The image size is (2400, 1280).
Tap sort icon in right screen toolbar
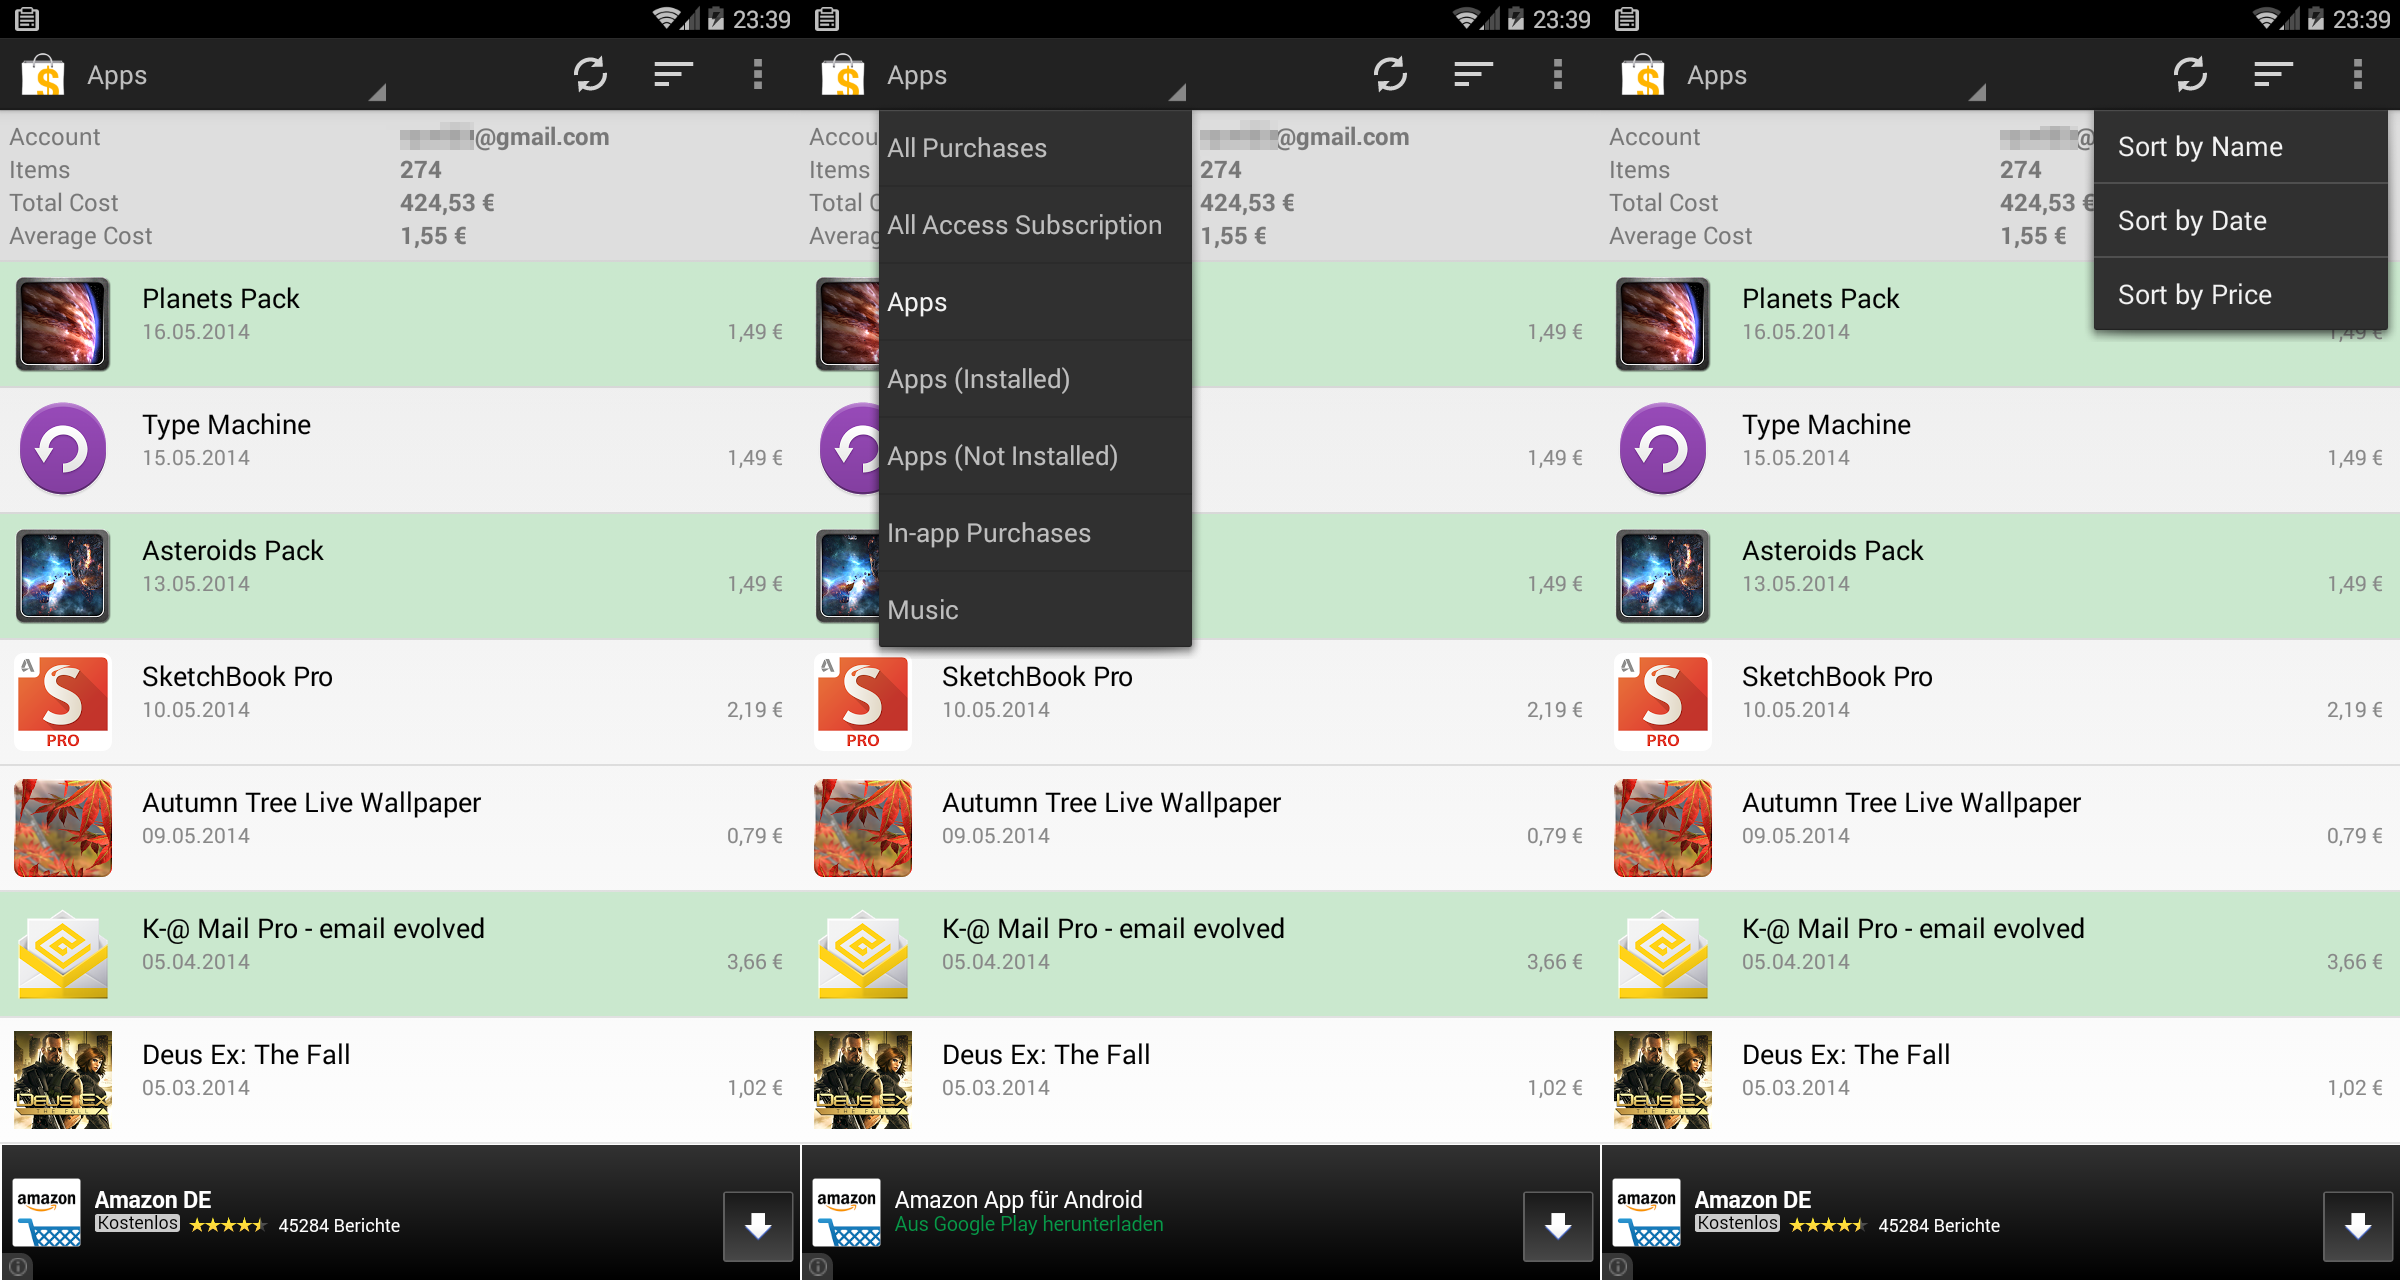[2273, 74]
